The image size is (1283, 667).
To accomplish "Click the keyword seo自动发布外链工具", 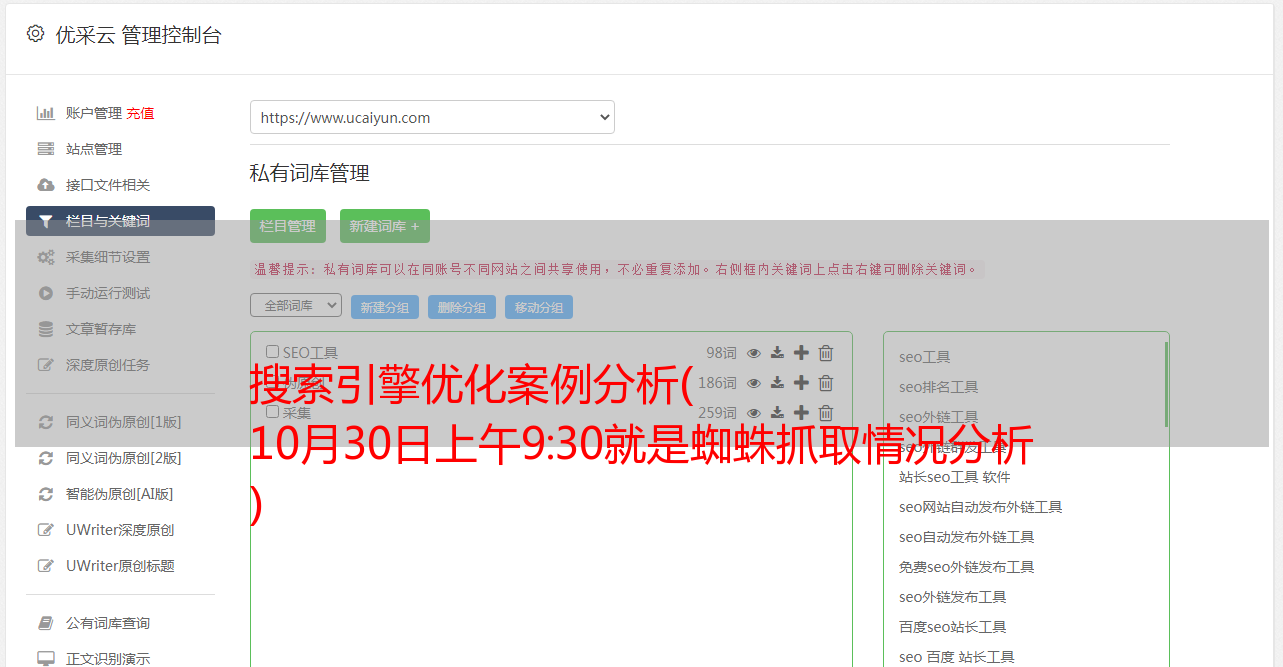I will tap(967, 537).
